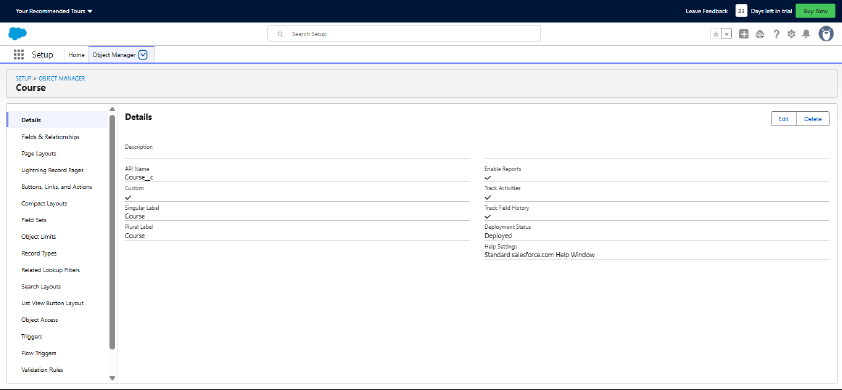The image size is (842, 390).
Task: Open the user profile avatar
Action: click(x=826, y=33)
